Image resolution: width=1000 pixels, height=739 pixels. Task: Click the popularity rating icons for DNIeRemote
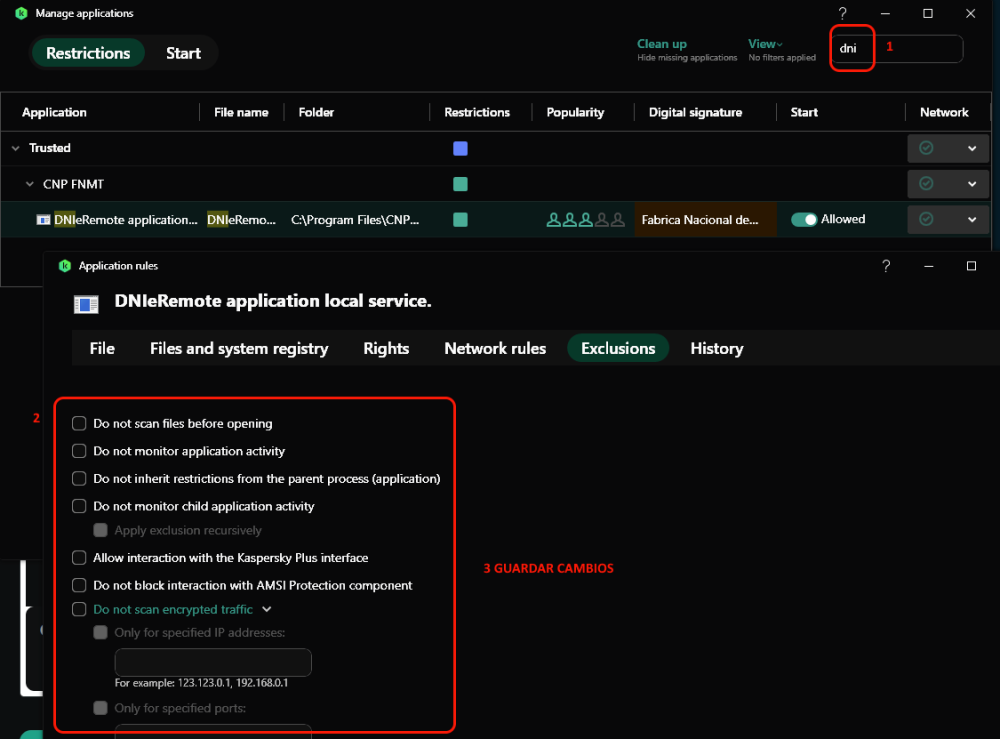tap(585, 220)
